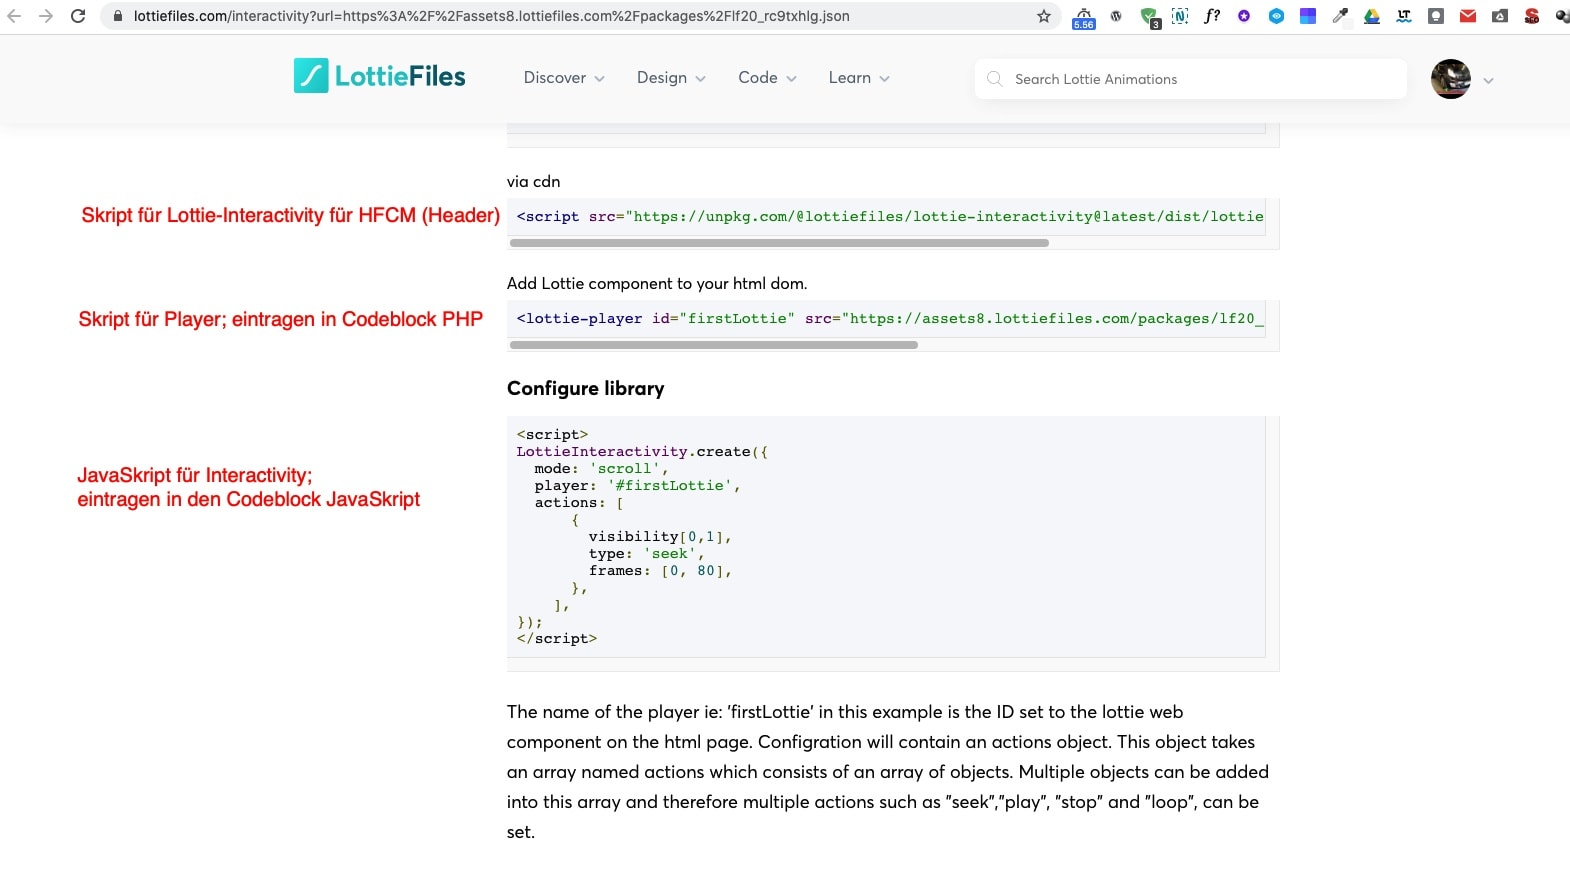Screen dimensions: 1570x873
Task: Open the Code dropdown menu
Action: pos(767,78)
